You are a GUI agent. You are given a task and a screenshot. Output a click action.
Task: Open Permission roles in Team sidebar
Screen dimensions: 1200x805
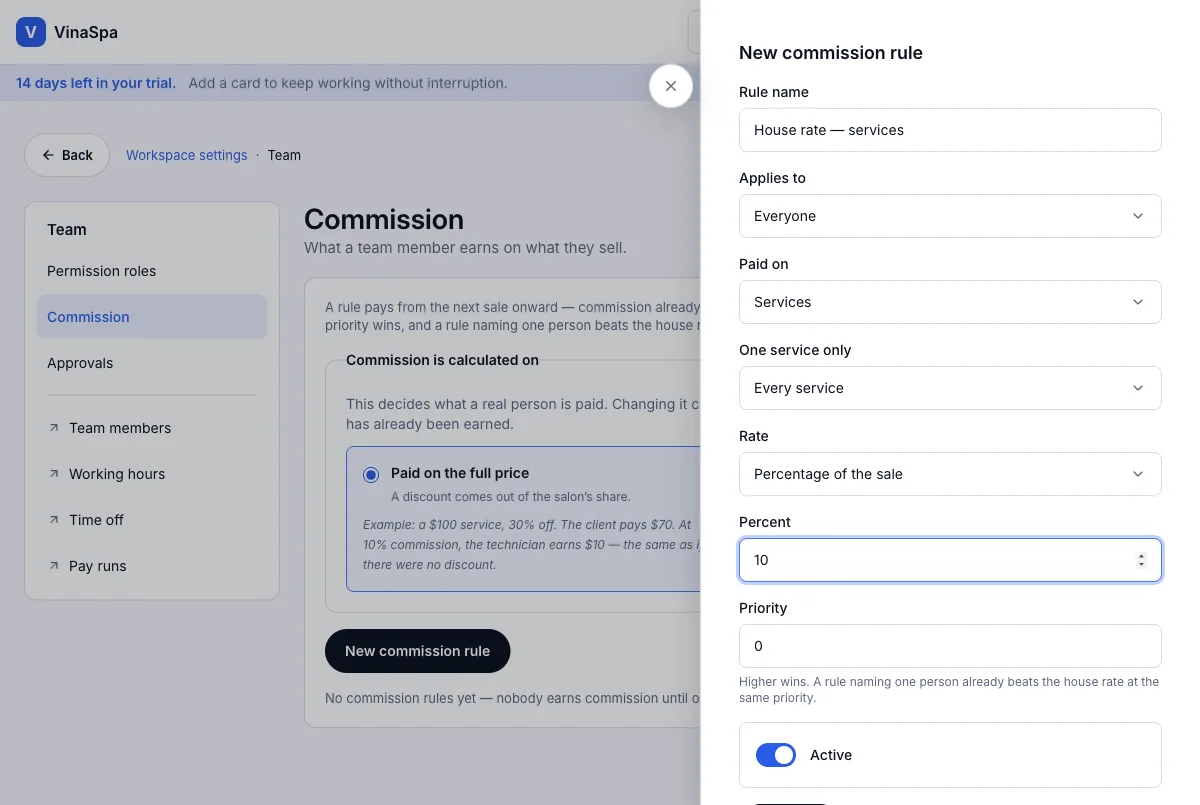152,271
